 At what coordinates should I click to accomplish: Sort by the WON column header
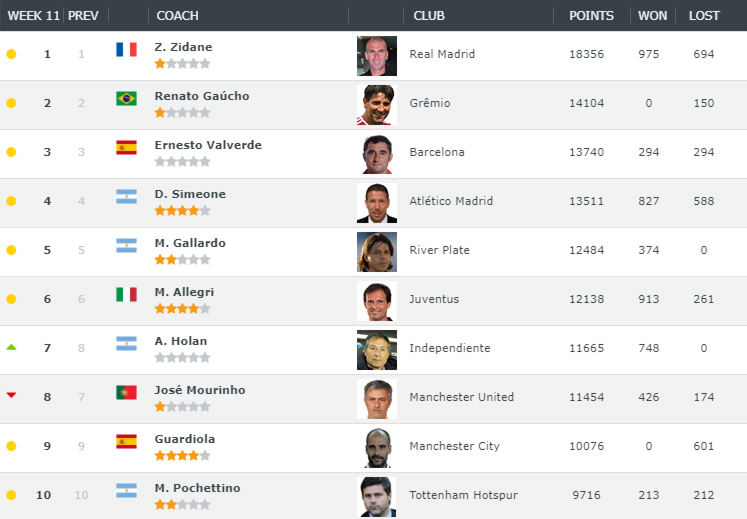point(652,16)
